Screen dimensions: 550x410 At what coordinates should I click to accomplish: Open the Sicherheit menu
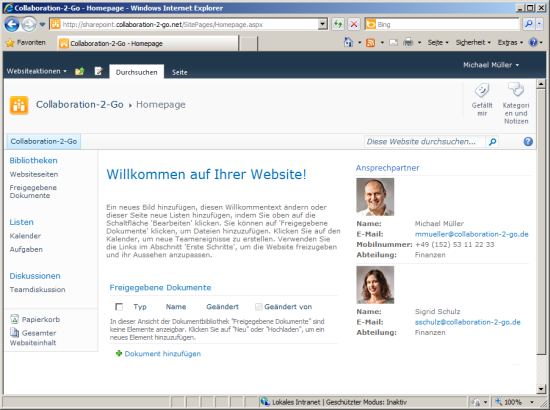(x=473, y=42)
